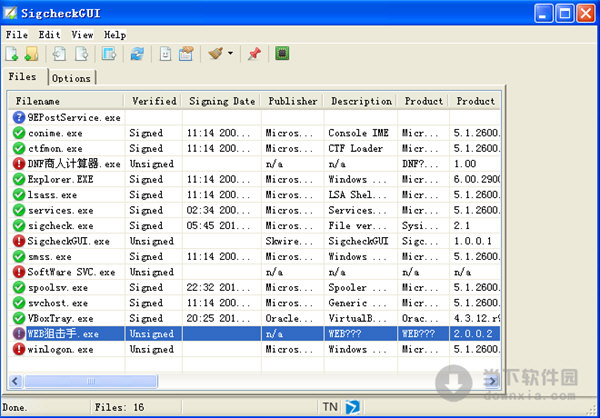
Task: Sort by the Signing Date column header
Action: click(222, 101)
